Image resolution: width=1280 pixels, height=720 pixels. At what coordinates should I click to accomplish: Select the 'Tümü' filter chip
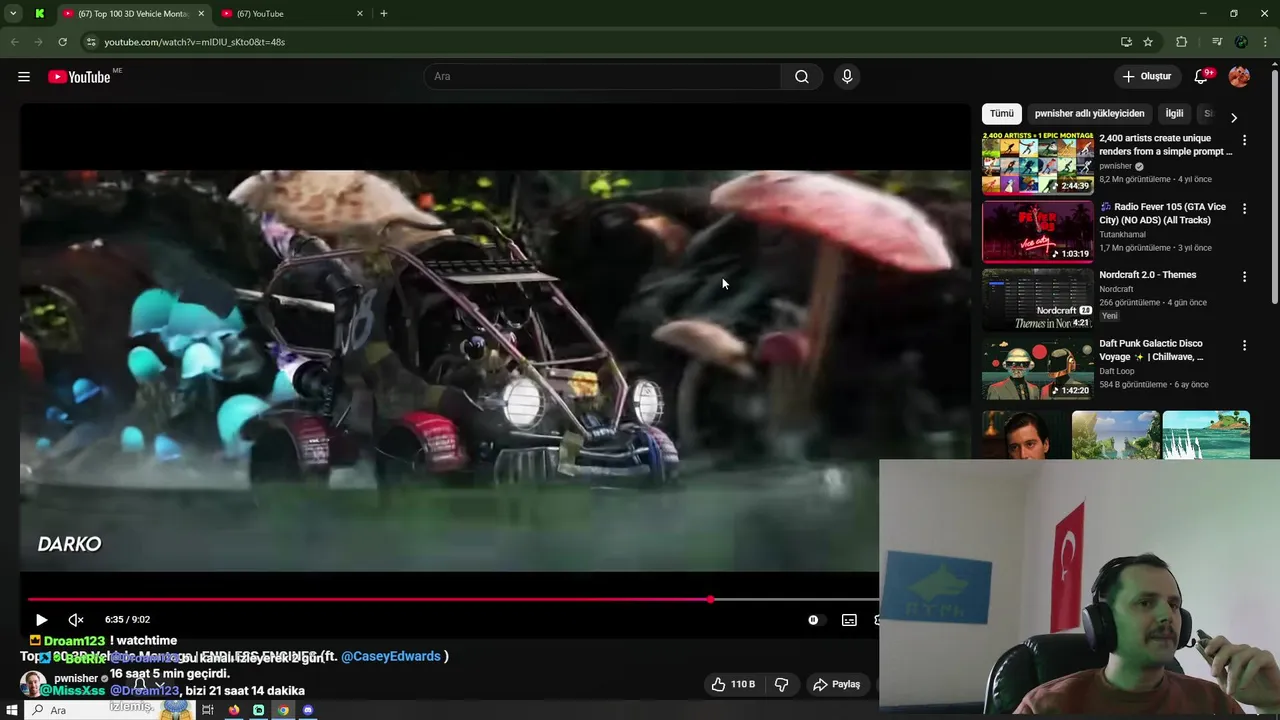pyautogui.click(x=1001, y=114)
